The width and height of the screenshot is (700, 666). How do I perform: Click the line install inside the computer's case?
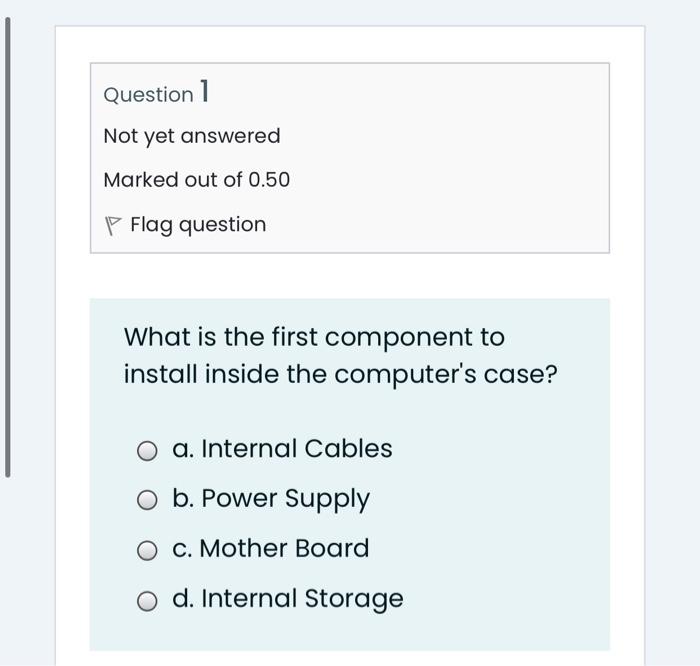pos(340,375)
